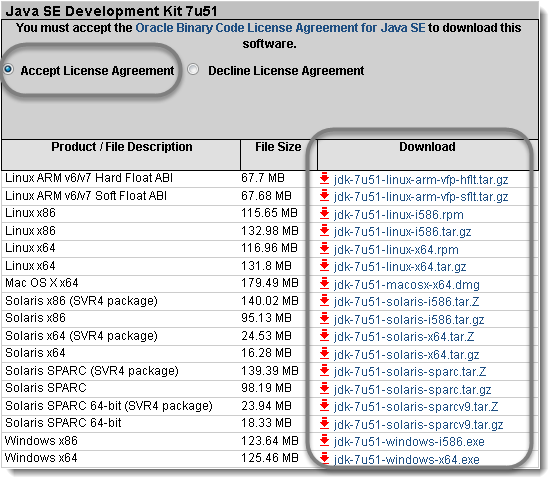Download jdk-7u51-solaris-sparcv9.tar.gz link
The width and height of the screenshot is (555, 484).
click(418, 424)
